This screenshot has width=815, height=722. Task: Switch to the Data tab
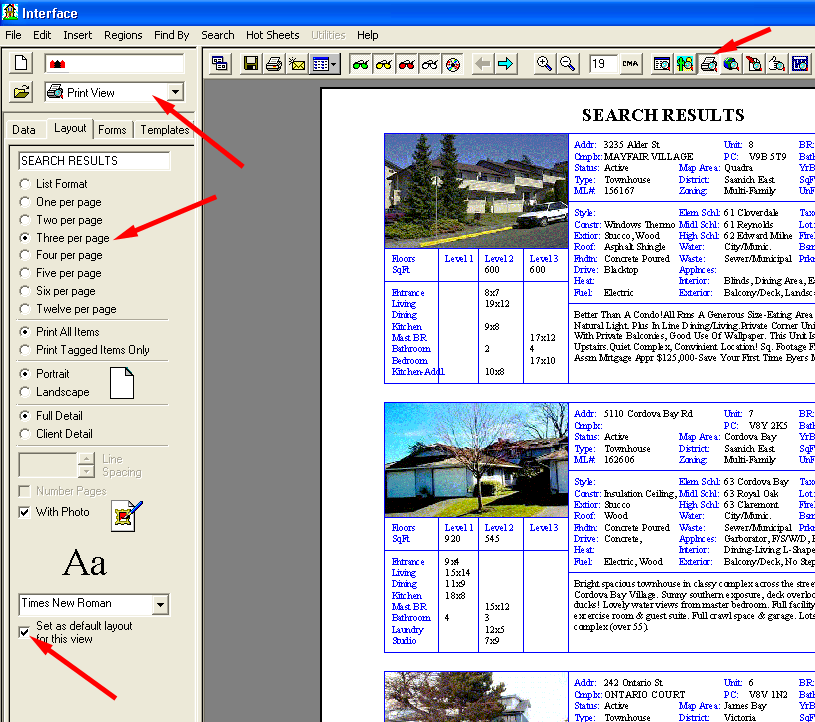click(24, 129)
